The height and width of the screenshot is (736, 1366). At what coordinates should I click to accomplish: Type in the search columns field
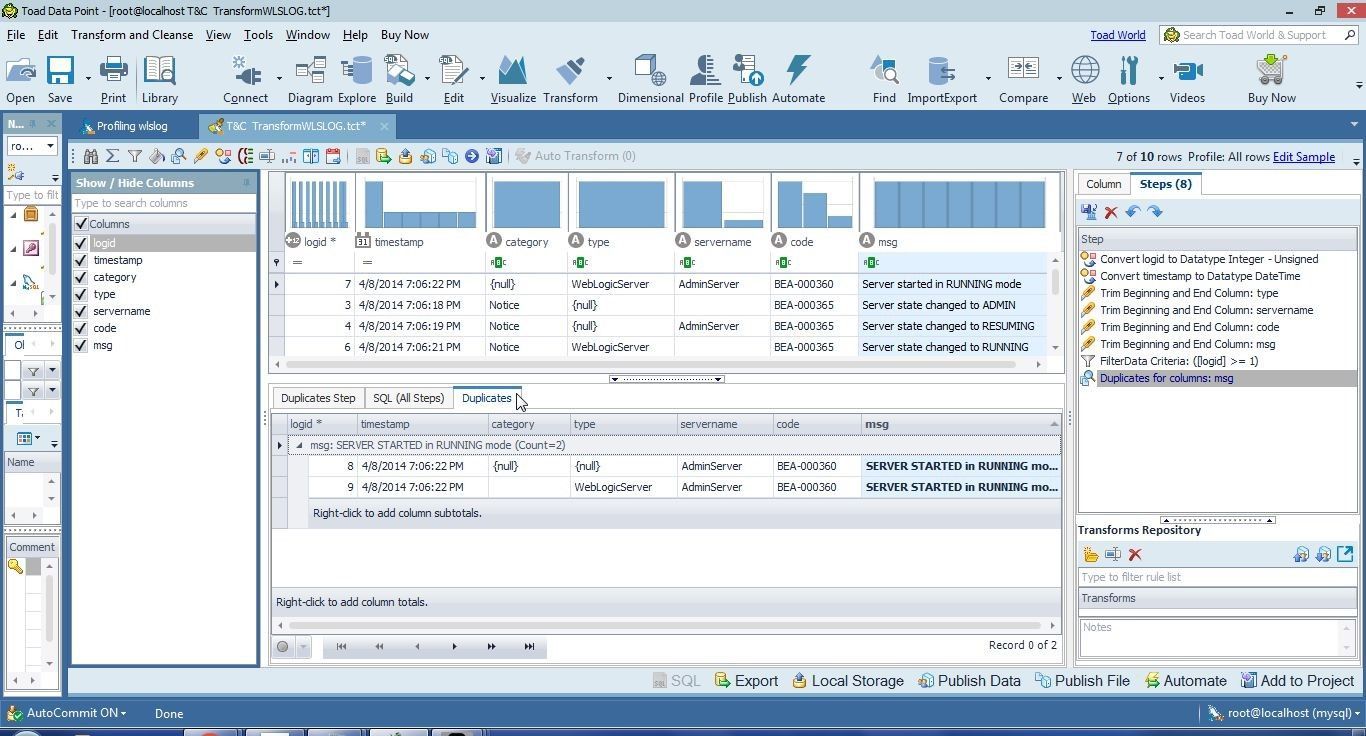(163, 203)
